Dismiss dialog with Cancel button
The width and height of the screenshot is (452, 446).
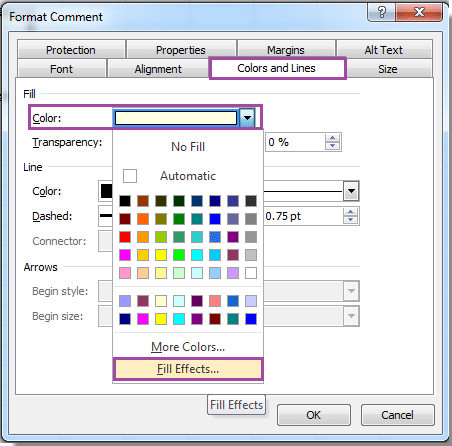(398, 415)
